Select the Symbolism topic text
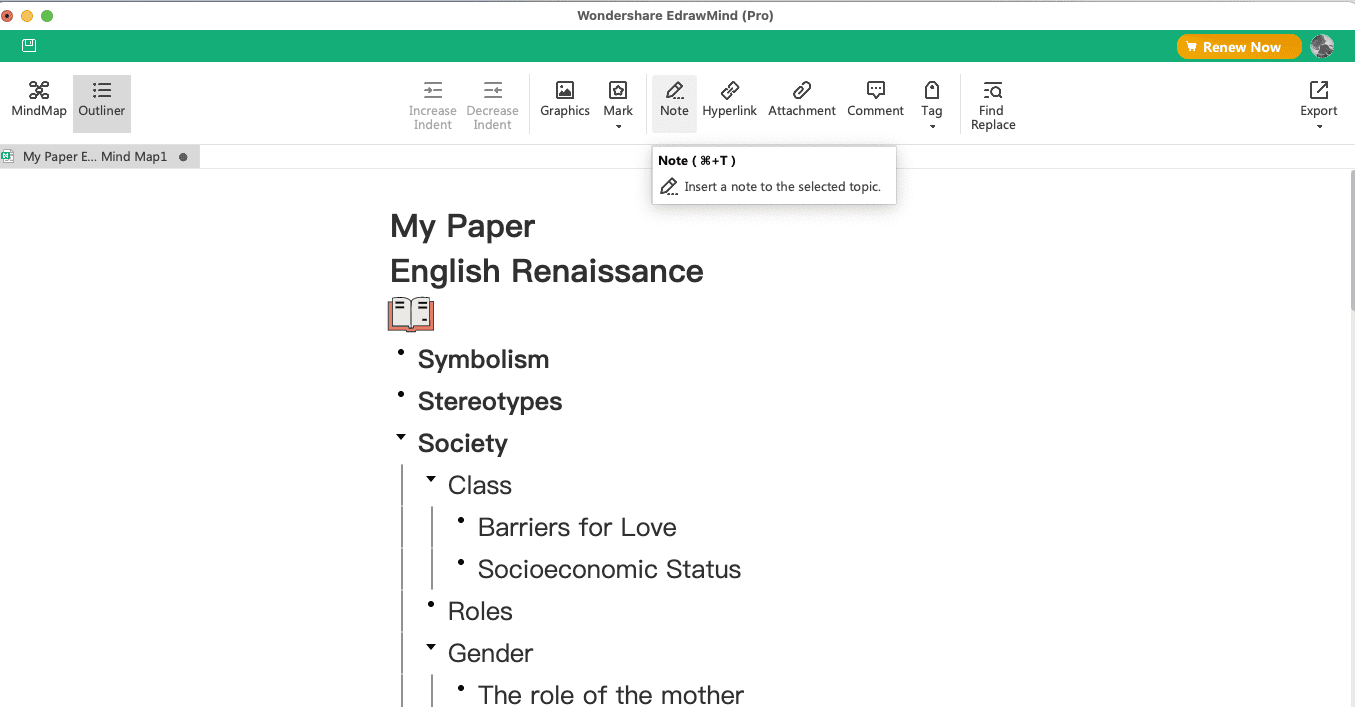The height and width of the screenshot is (707, 1355). pos(483,359)
